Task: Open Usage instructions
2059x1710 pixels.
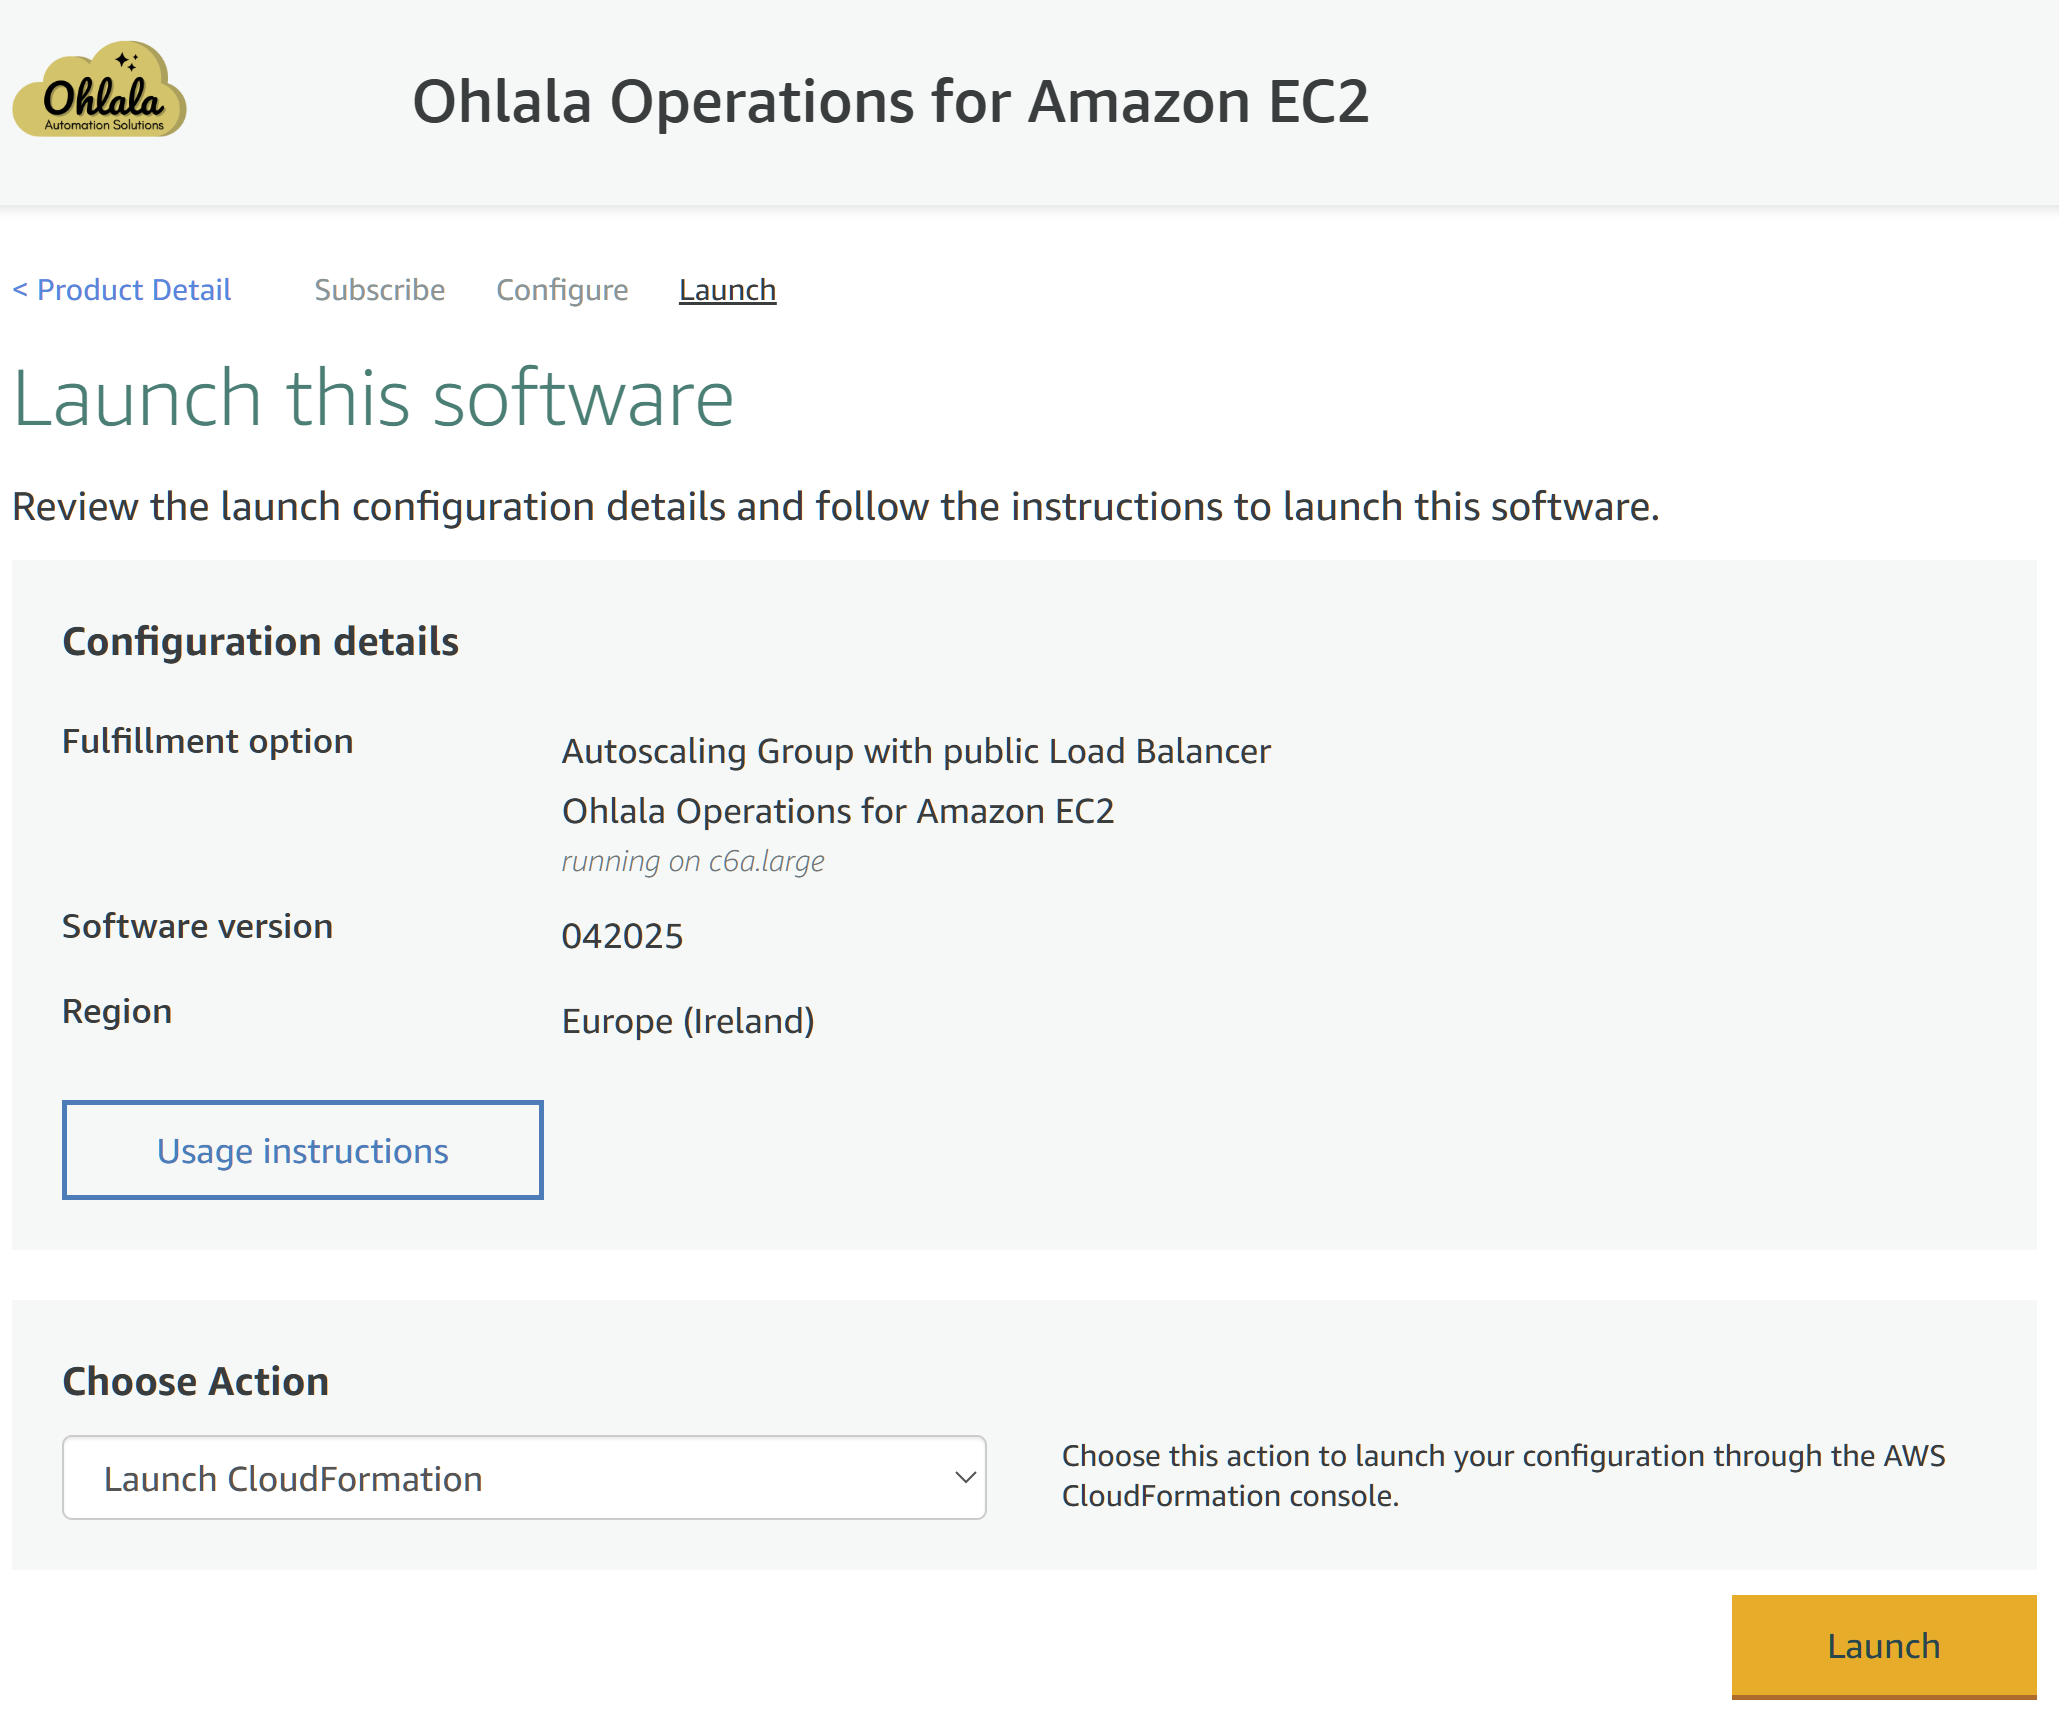Action: coord(303,1150)
